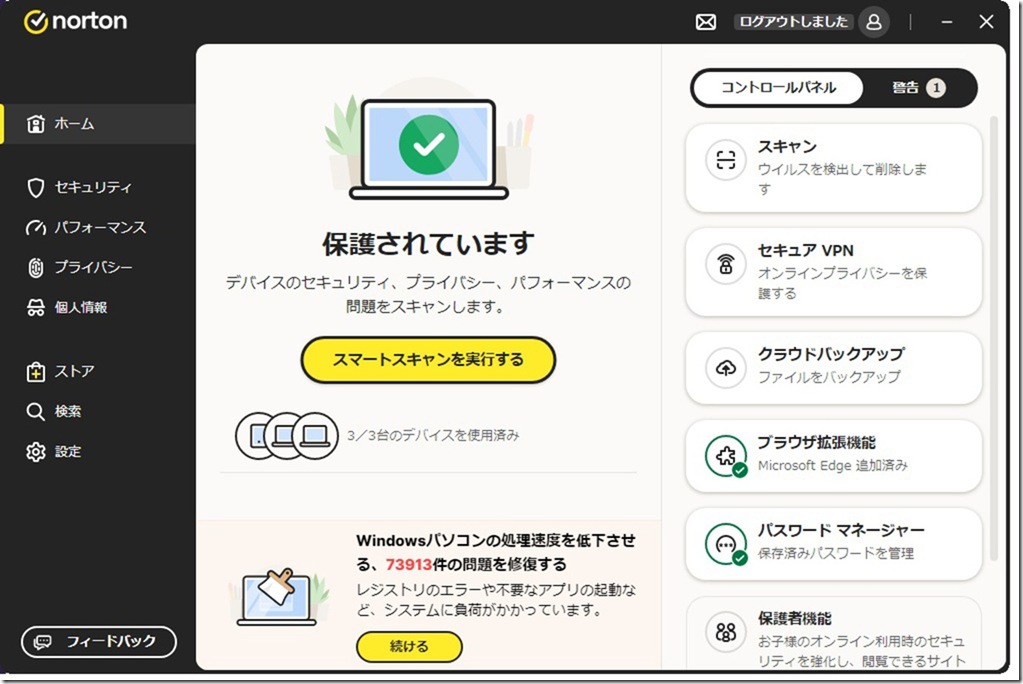Image resolution: width=1023 pixels, height=684 pixels.
Task: Click the 続ける button
Action: click(409, 647)
